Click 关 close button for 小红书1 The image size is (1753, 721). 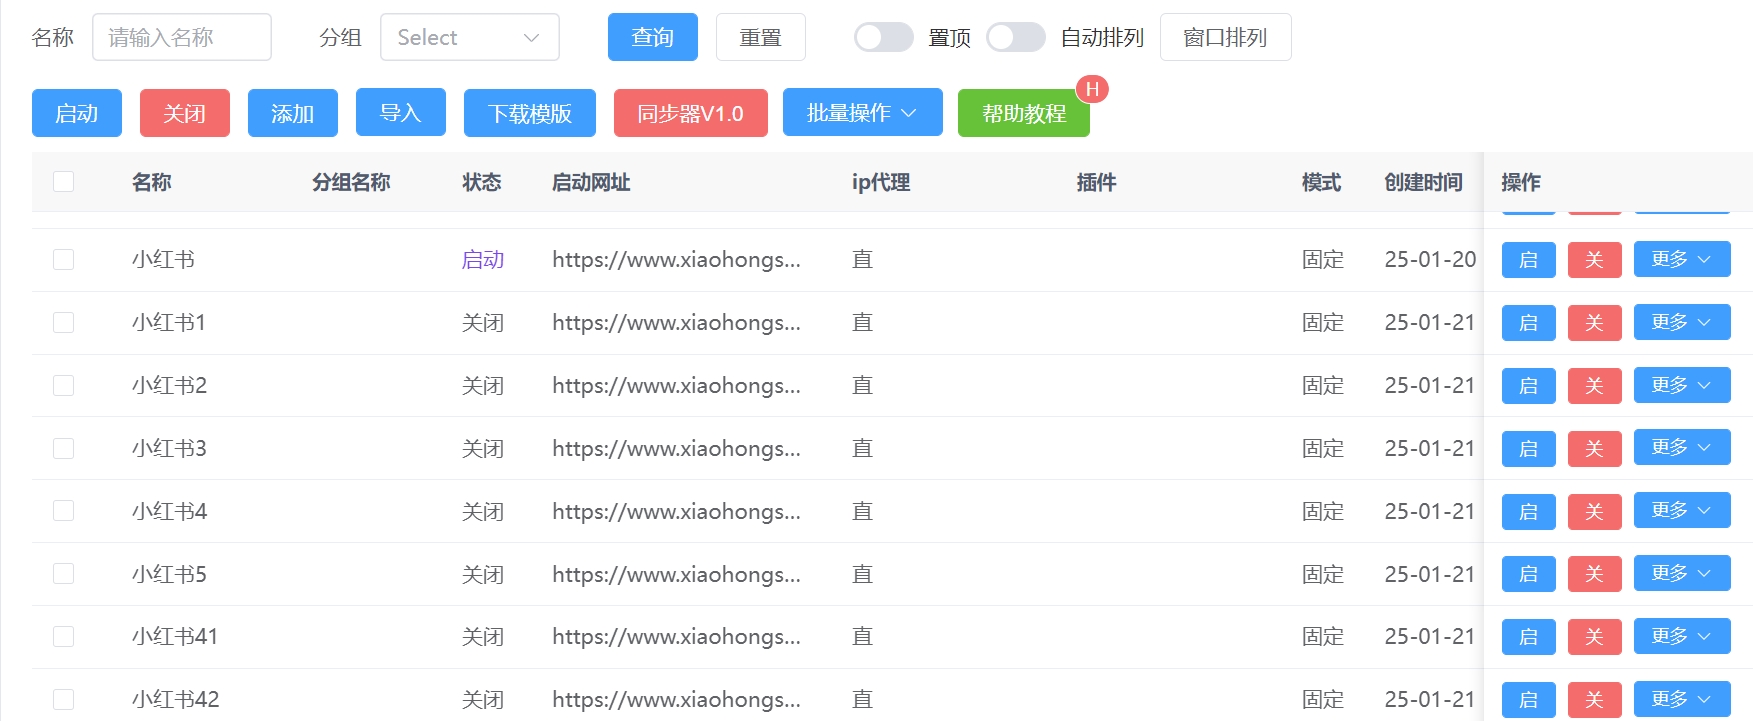[1595, 322]
